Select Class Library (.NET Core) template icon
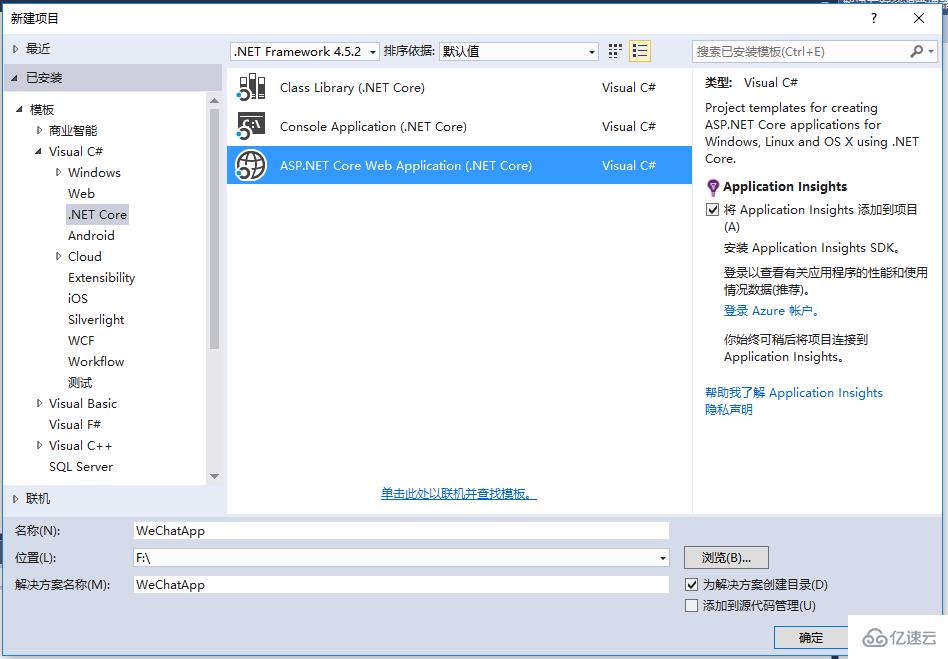 click(x=252, y=87)
